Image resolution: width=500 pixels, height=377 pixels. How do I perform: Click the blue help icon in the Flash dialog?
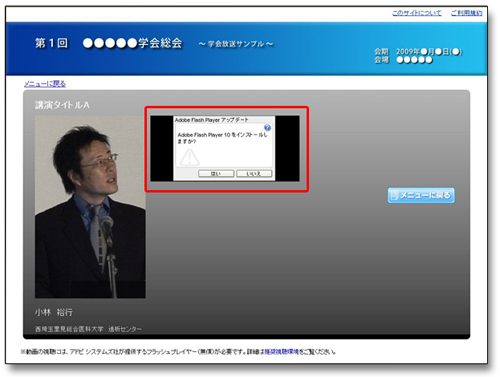tap(267, 128)
